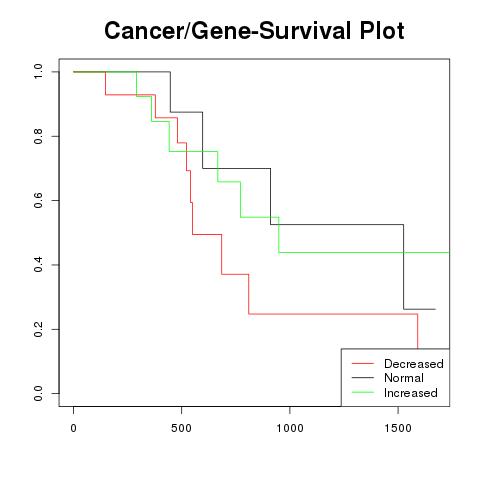Click the 0.8 y-axis tick label
Viewport: 480px width, 480px height.
pyautogui.click(x=38, y=136)
